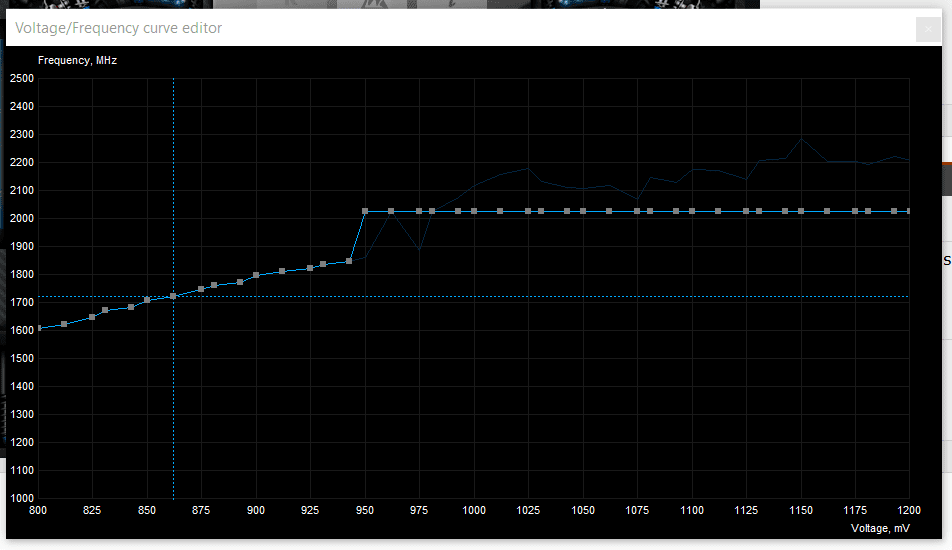The height and width of the screenshot is (550, 952).
Task: Select the curve point at 1075 mV
Action: [x=637, y=211]
